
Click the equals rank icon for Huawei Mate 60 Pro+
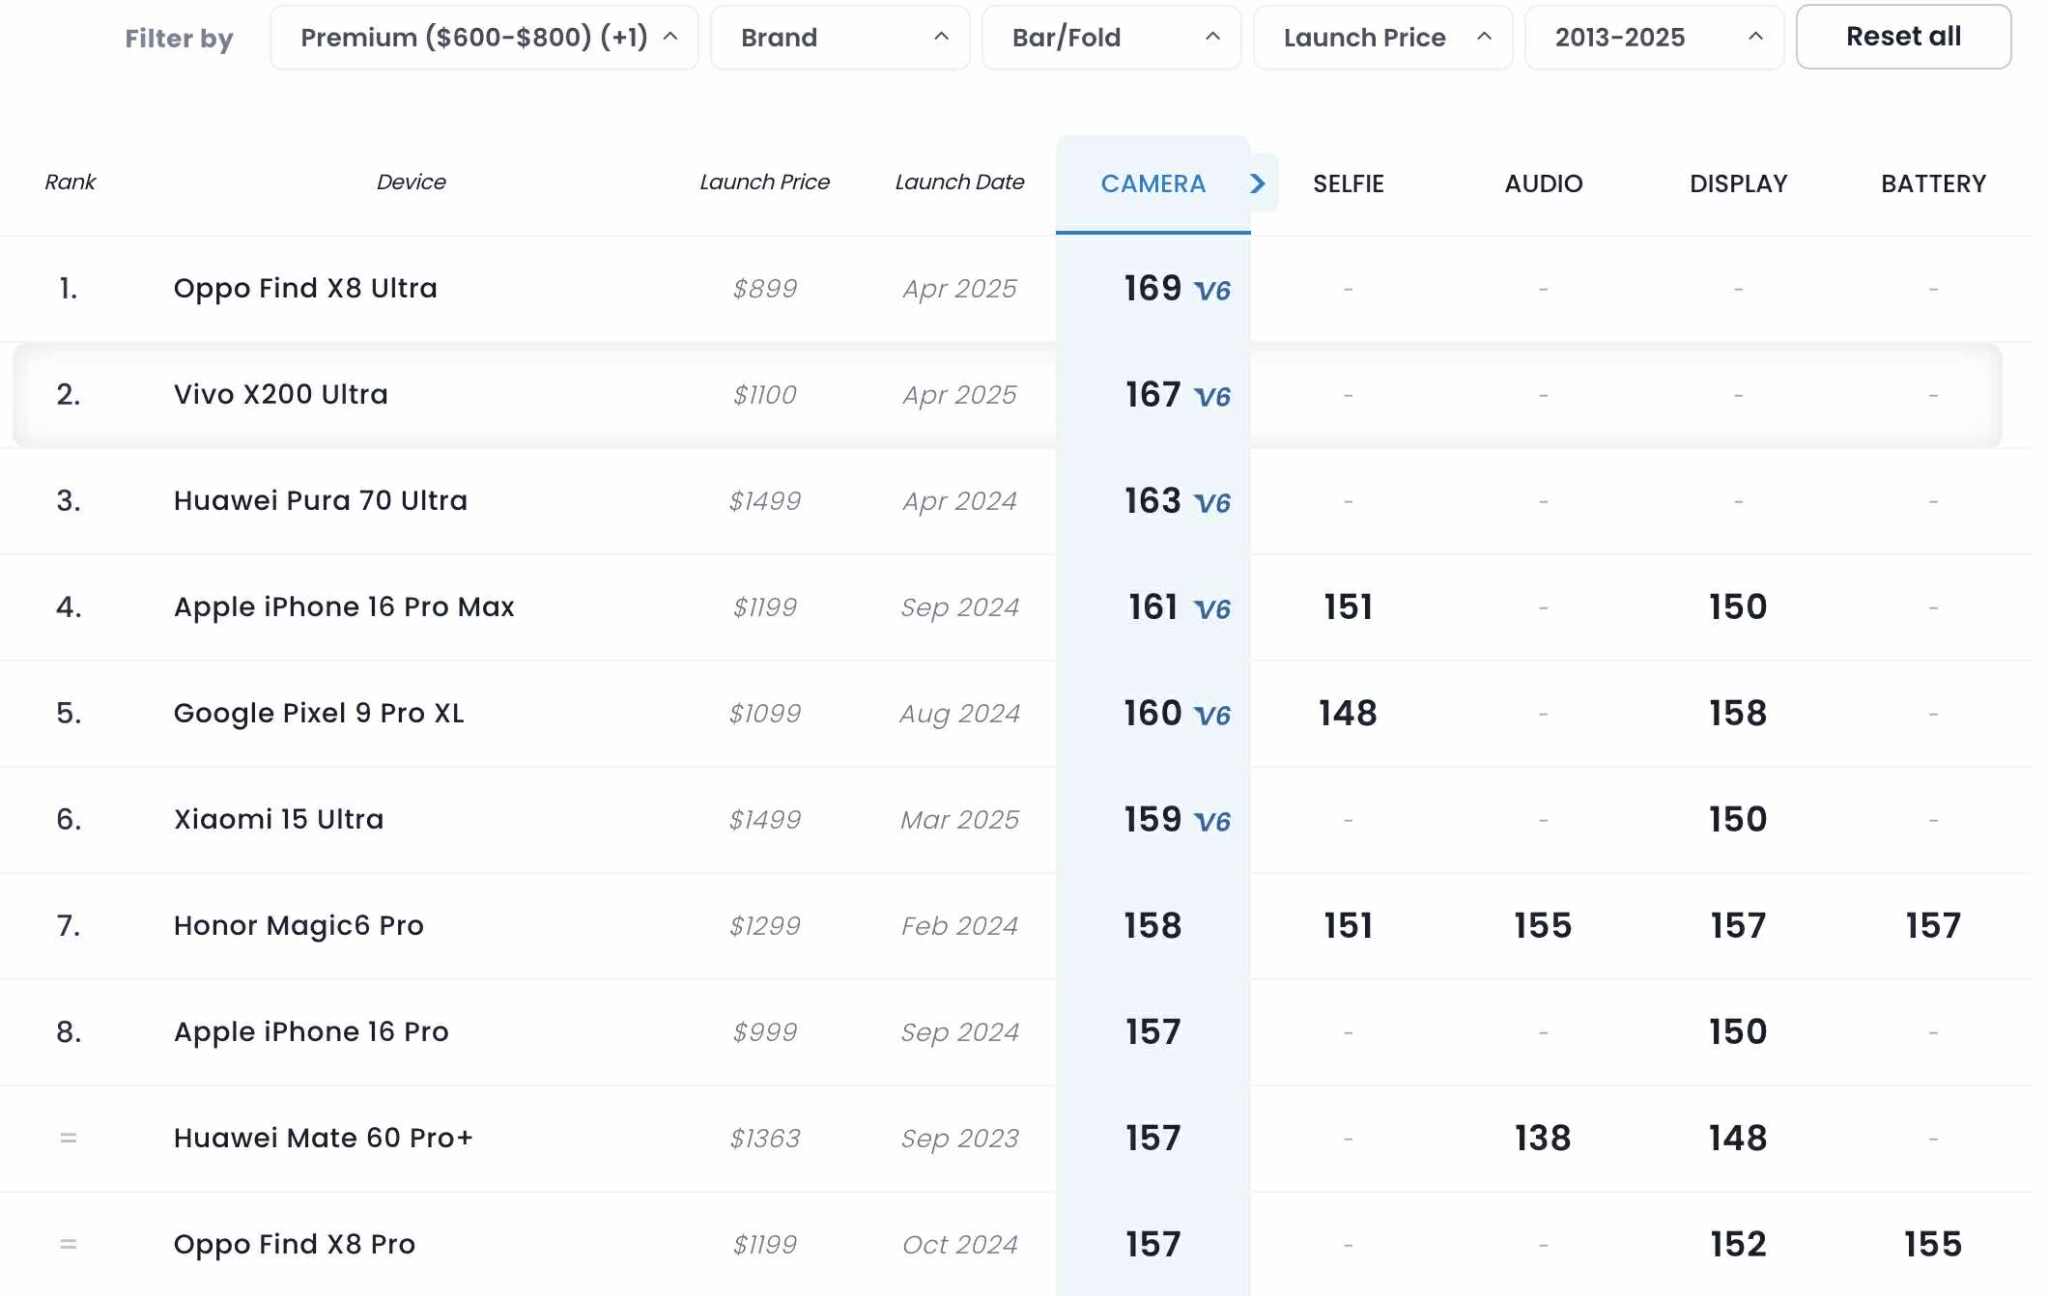pos(68,1138)
